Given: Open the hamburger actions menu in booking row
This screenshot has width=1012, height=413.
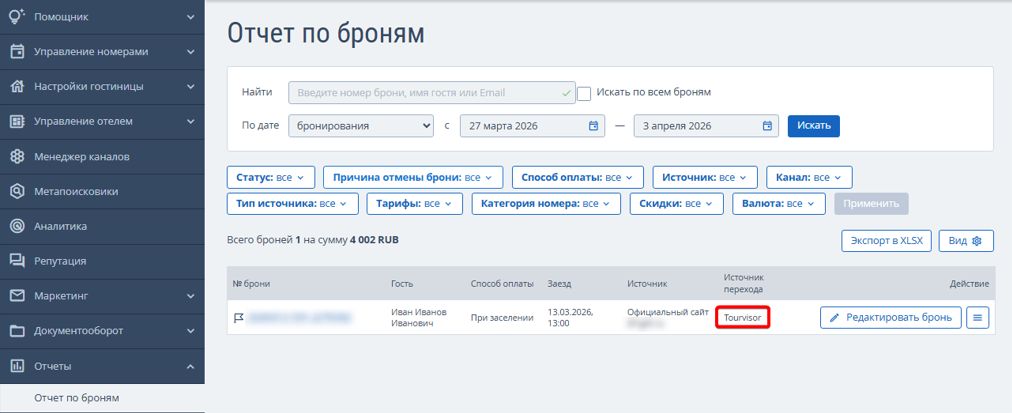Looking at the screenshot, I should click(x=978, y=318).
